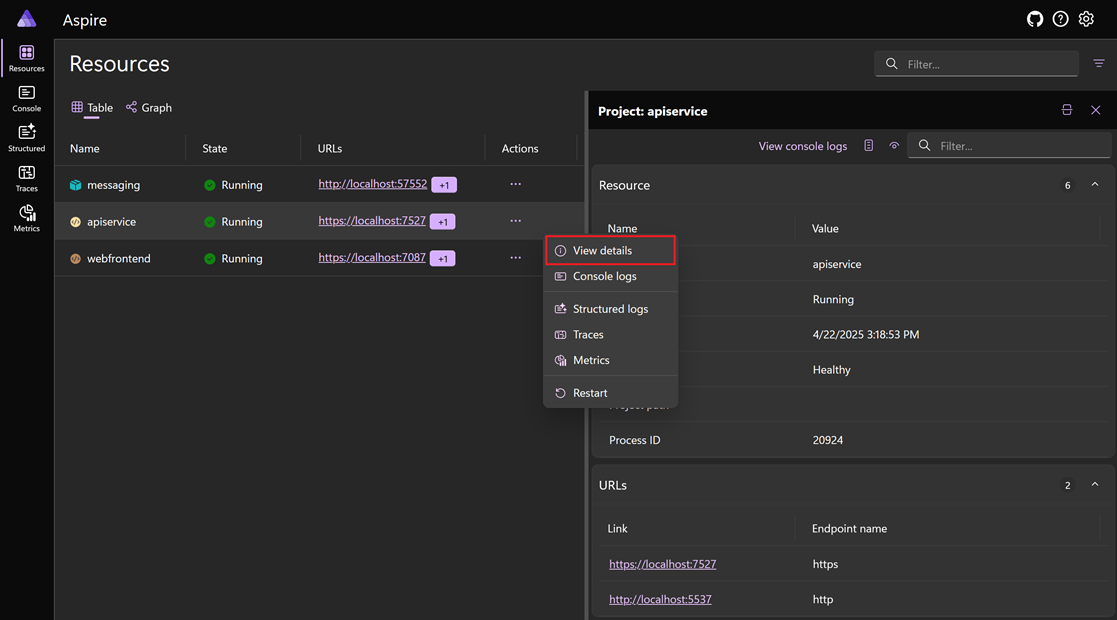Open https://localhost:7087 link
1117x620 pixels.
(x=372, y=258)
